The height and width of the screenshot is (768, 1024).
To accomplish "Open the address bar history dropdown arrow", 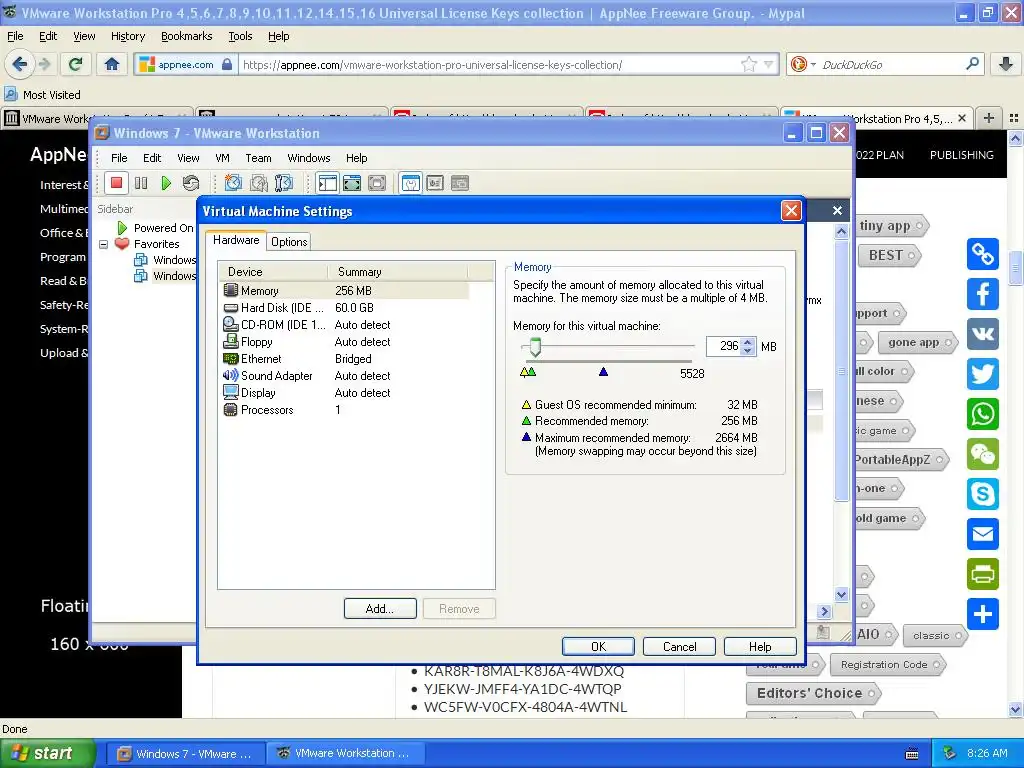I will (769, 65).
